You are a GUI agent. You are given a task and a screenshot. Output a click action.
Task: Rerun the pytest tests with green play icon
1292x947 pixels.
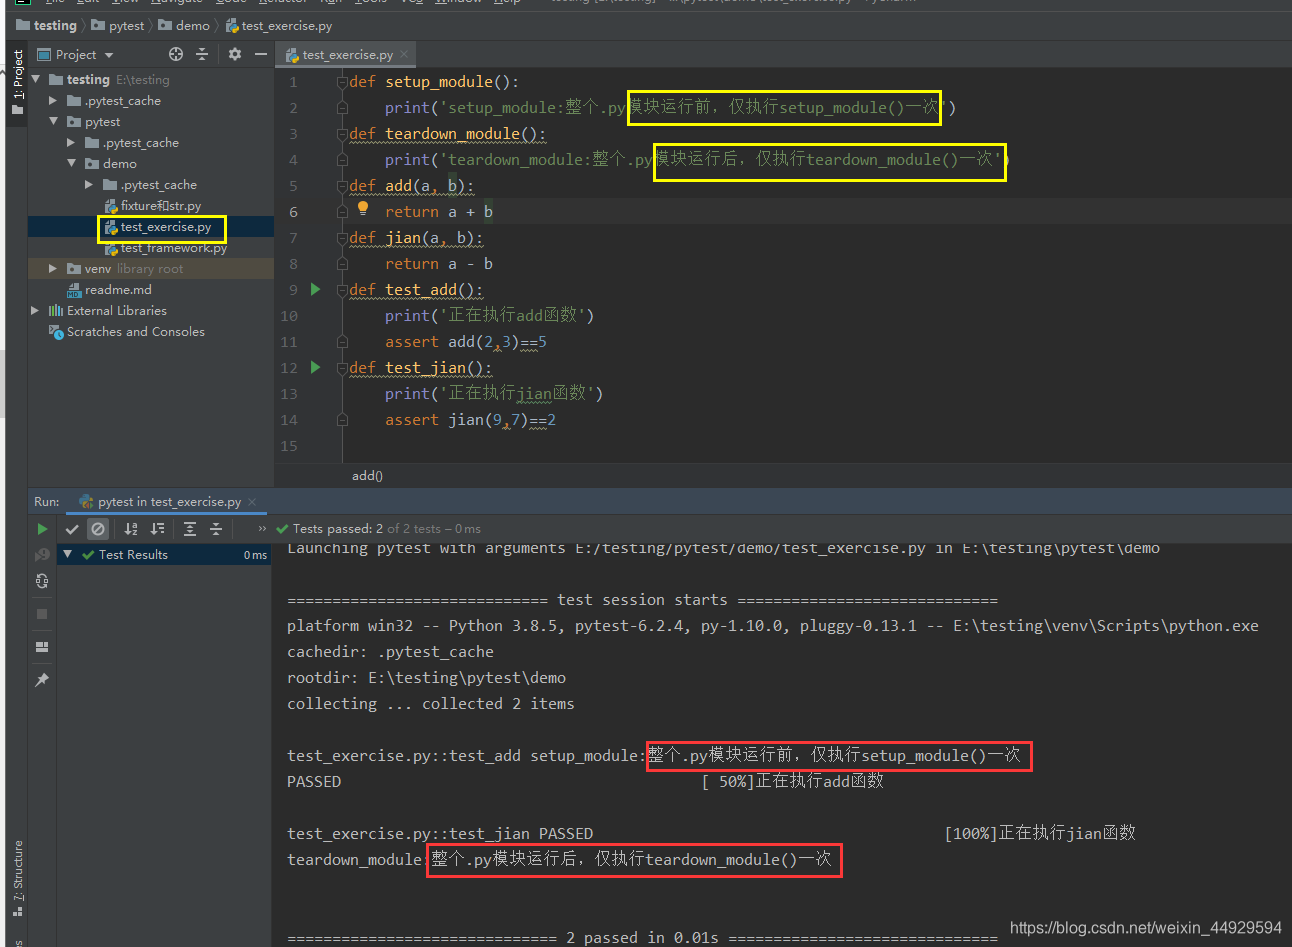coord(43,529)
